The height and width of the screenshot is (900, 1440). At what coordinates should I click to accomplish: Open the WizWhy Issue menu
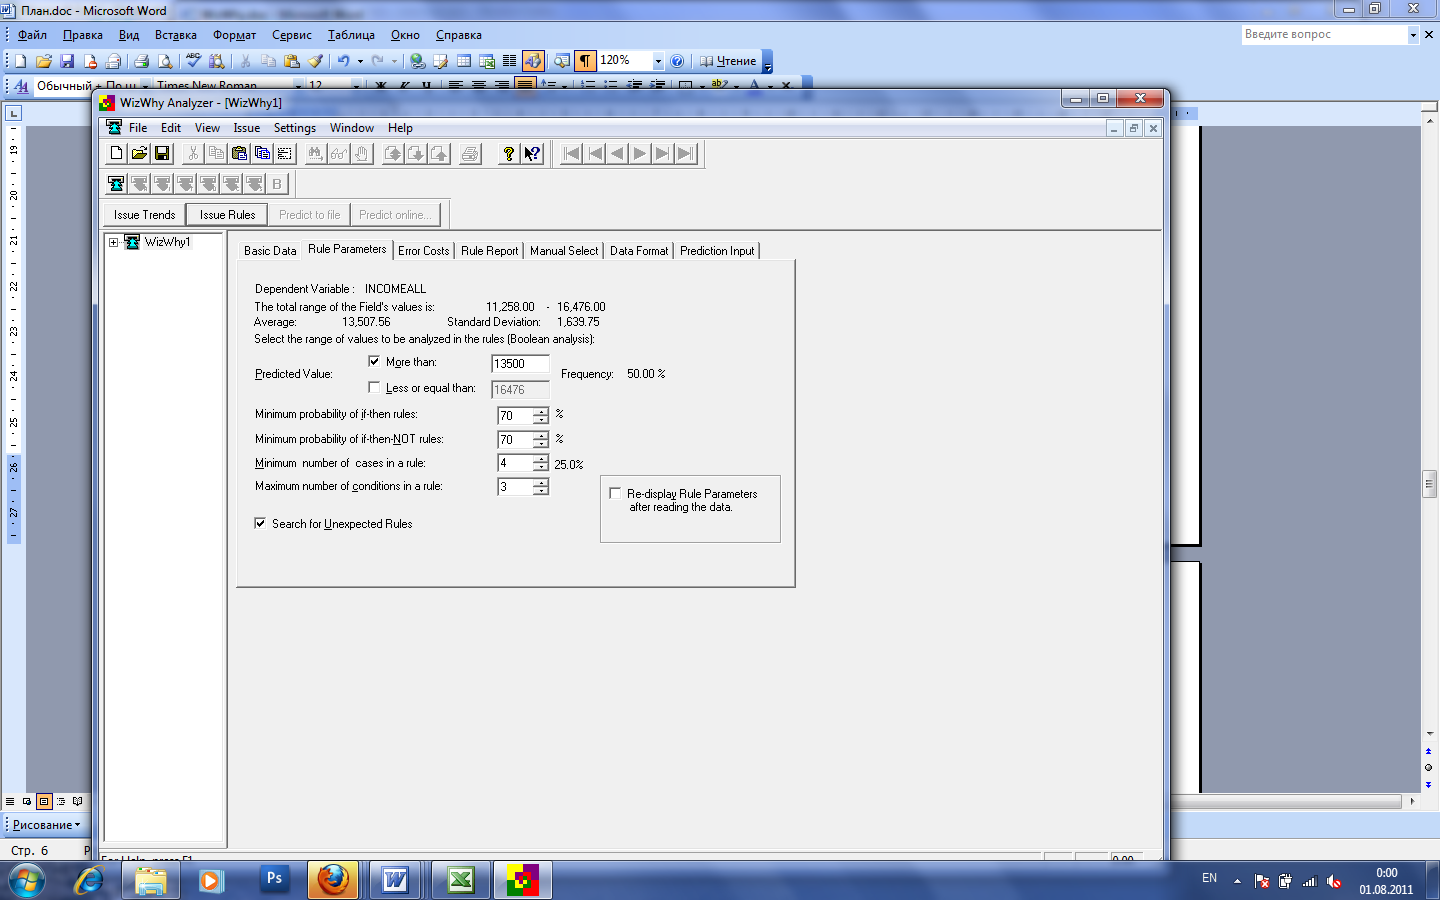pos(247,128)
